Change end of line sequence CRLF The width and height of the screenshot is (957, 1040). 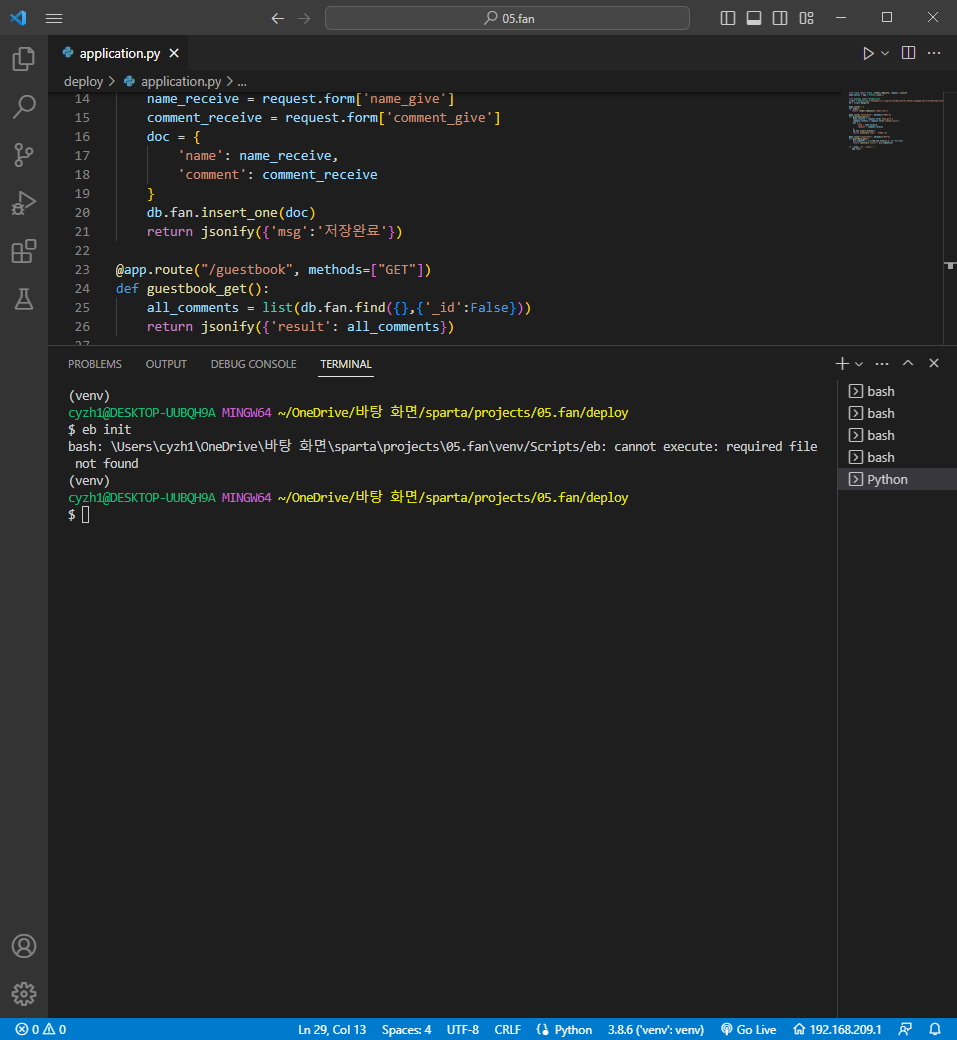click(x=507, y=1029)
